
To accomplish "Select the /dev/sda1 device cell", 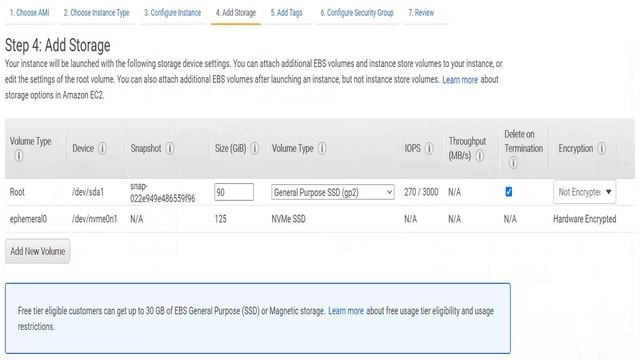I will coord(88,192).
